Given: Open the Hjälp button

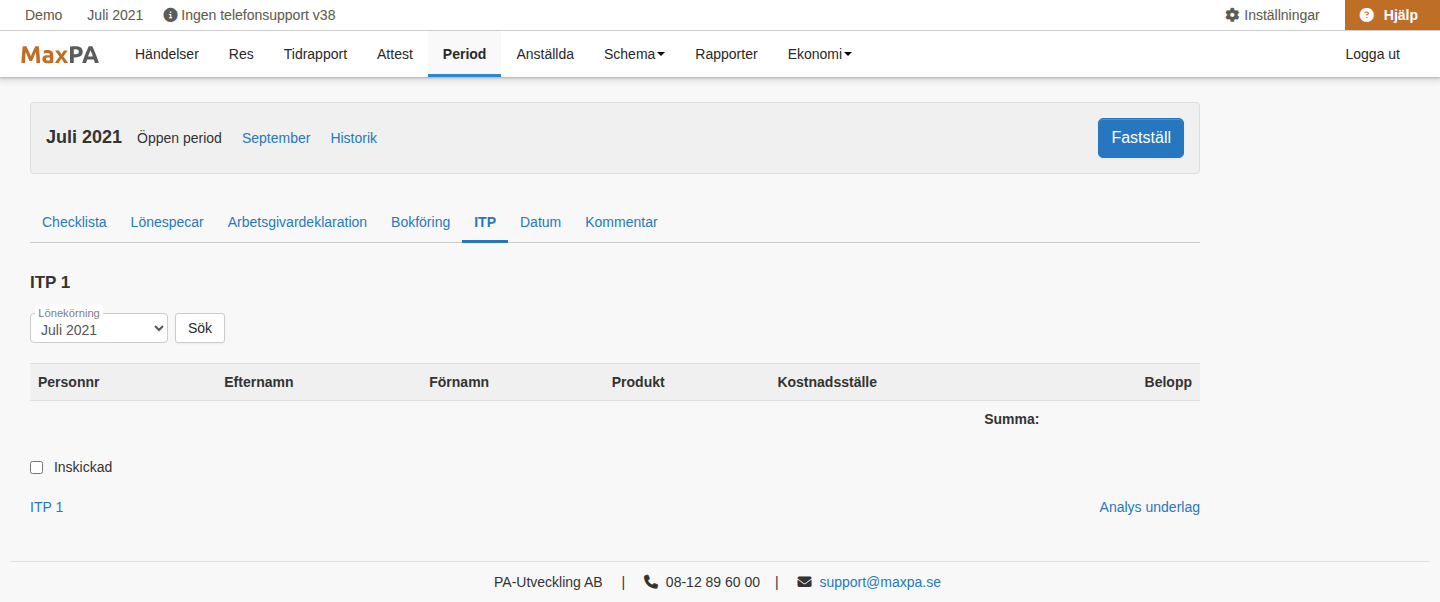Looking at the screenshot, I should coord(1392,15).
